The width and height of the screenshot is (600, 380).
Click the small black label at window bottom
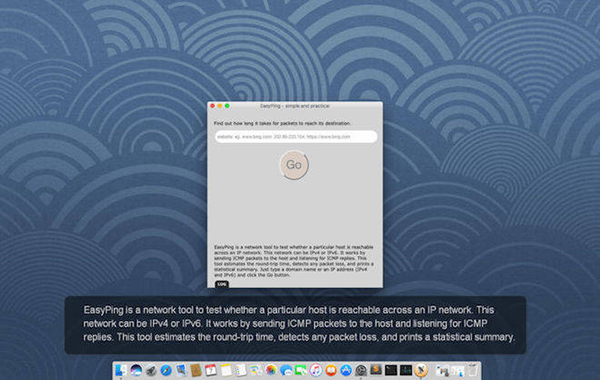coord(222,284)
